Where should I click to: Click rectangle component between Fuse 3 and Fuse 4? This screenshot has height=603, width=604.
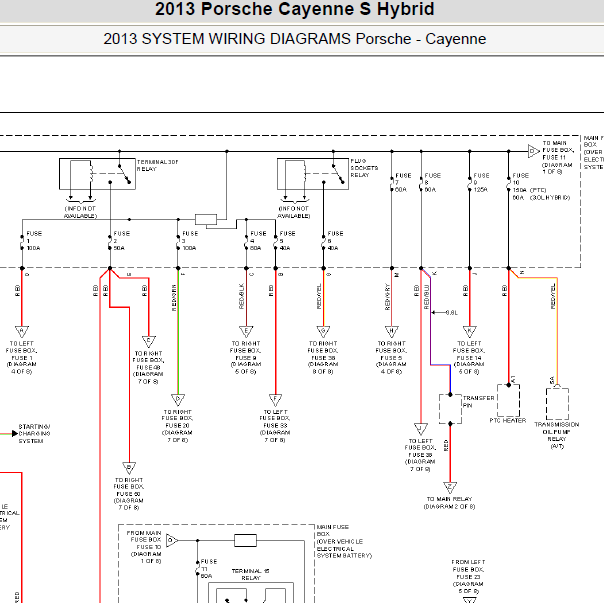(x=206, y=219)
